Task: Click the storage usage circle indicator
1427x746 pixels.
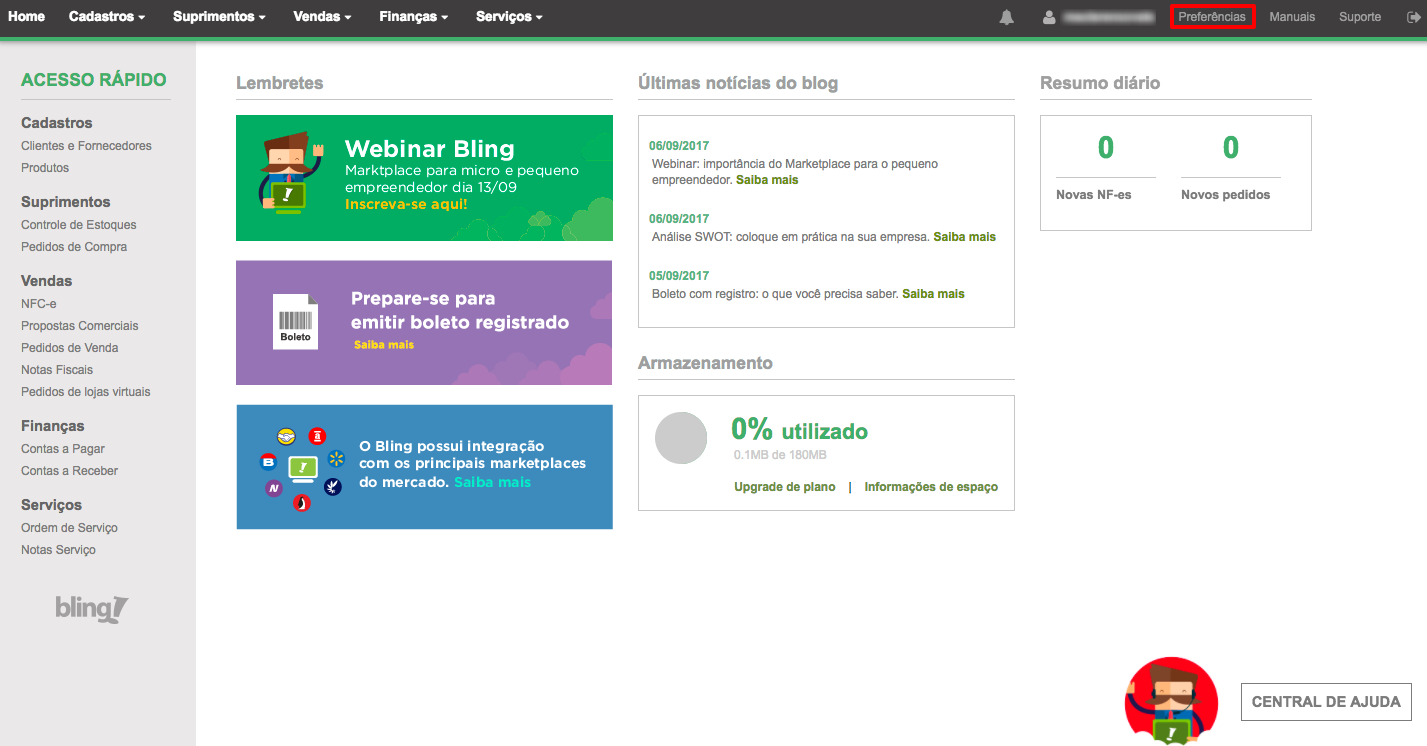Action: click(681, 438)
